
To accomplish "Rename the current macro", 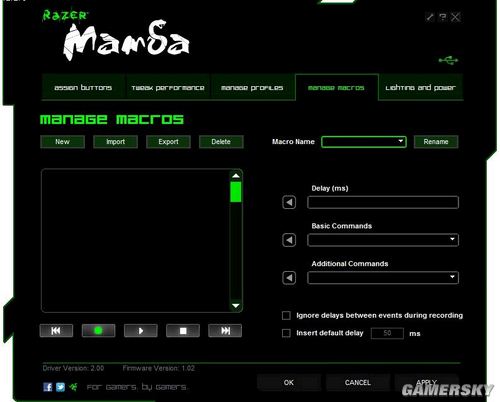I will click(x=436, y=142).
